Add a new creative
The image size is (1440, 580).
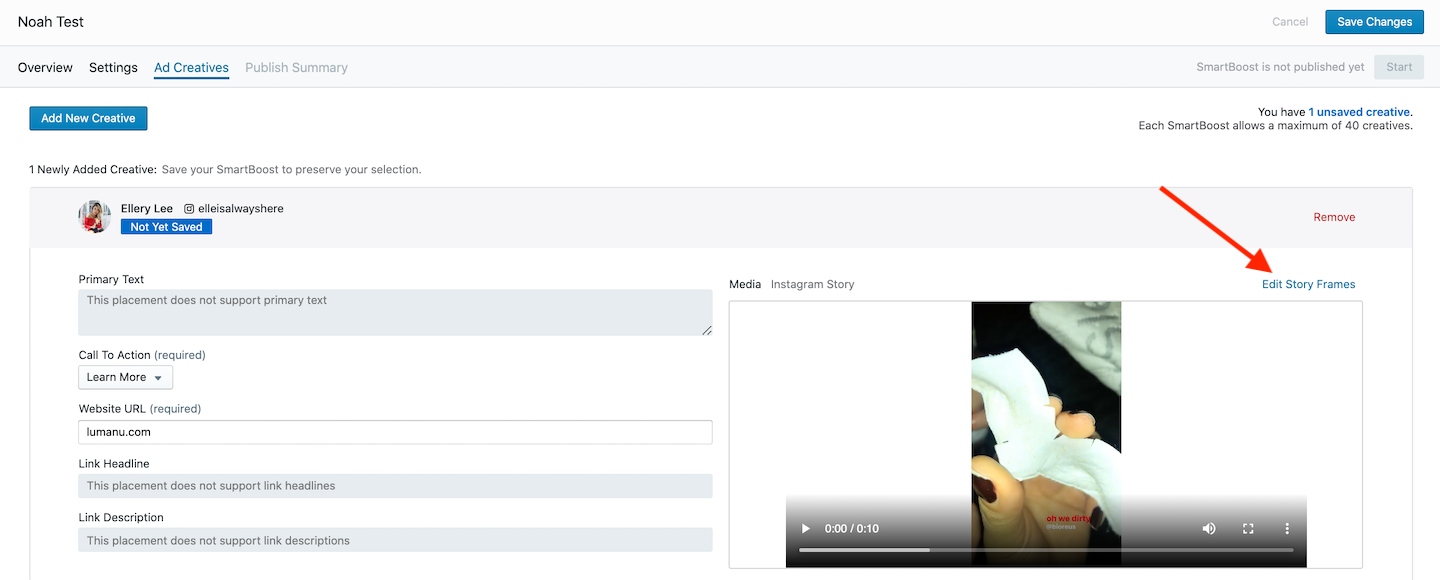click(88, 118)
